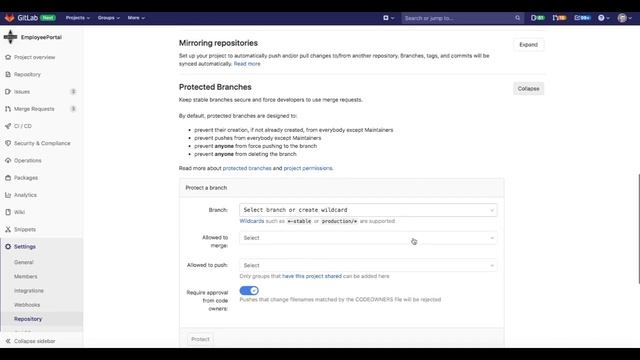Click the GitLab fox logo
640x360 pixels.
click(x=9, y=18)
